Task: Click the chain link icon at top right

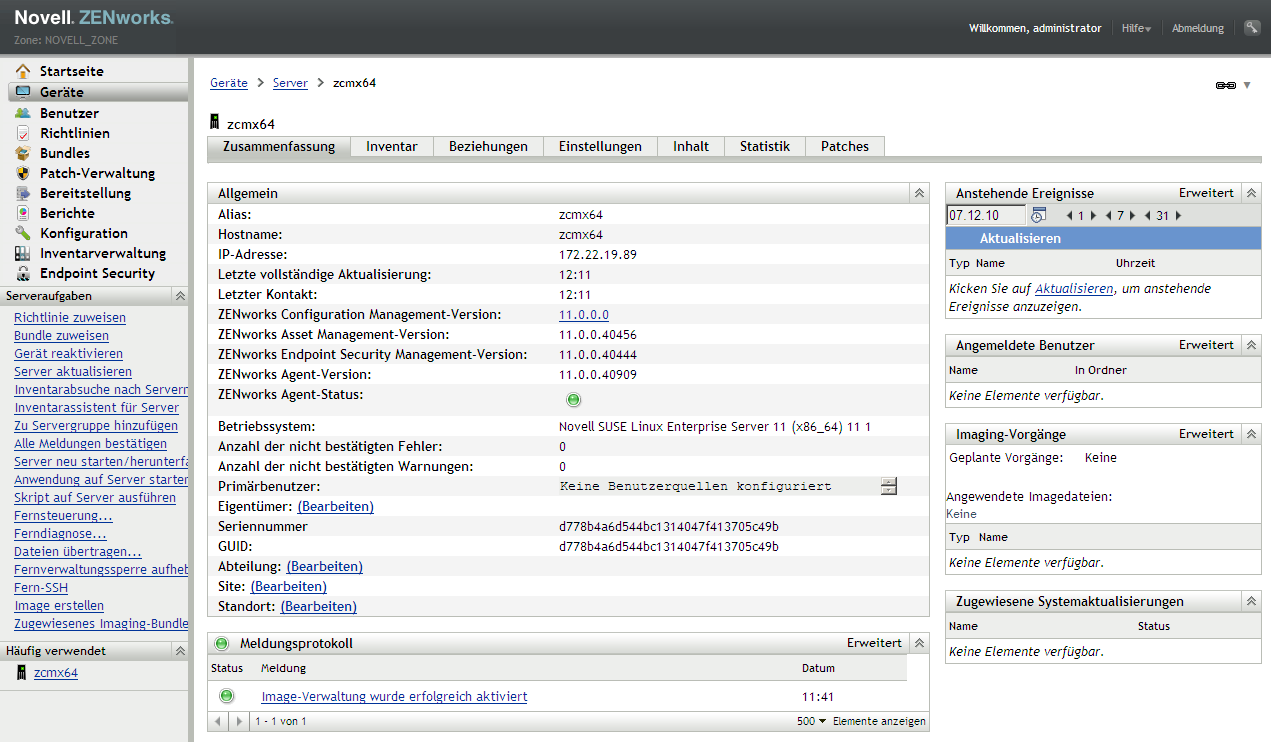Action: coord(1225,85)
